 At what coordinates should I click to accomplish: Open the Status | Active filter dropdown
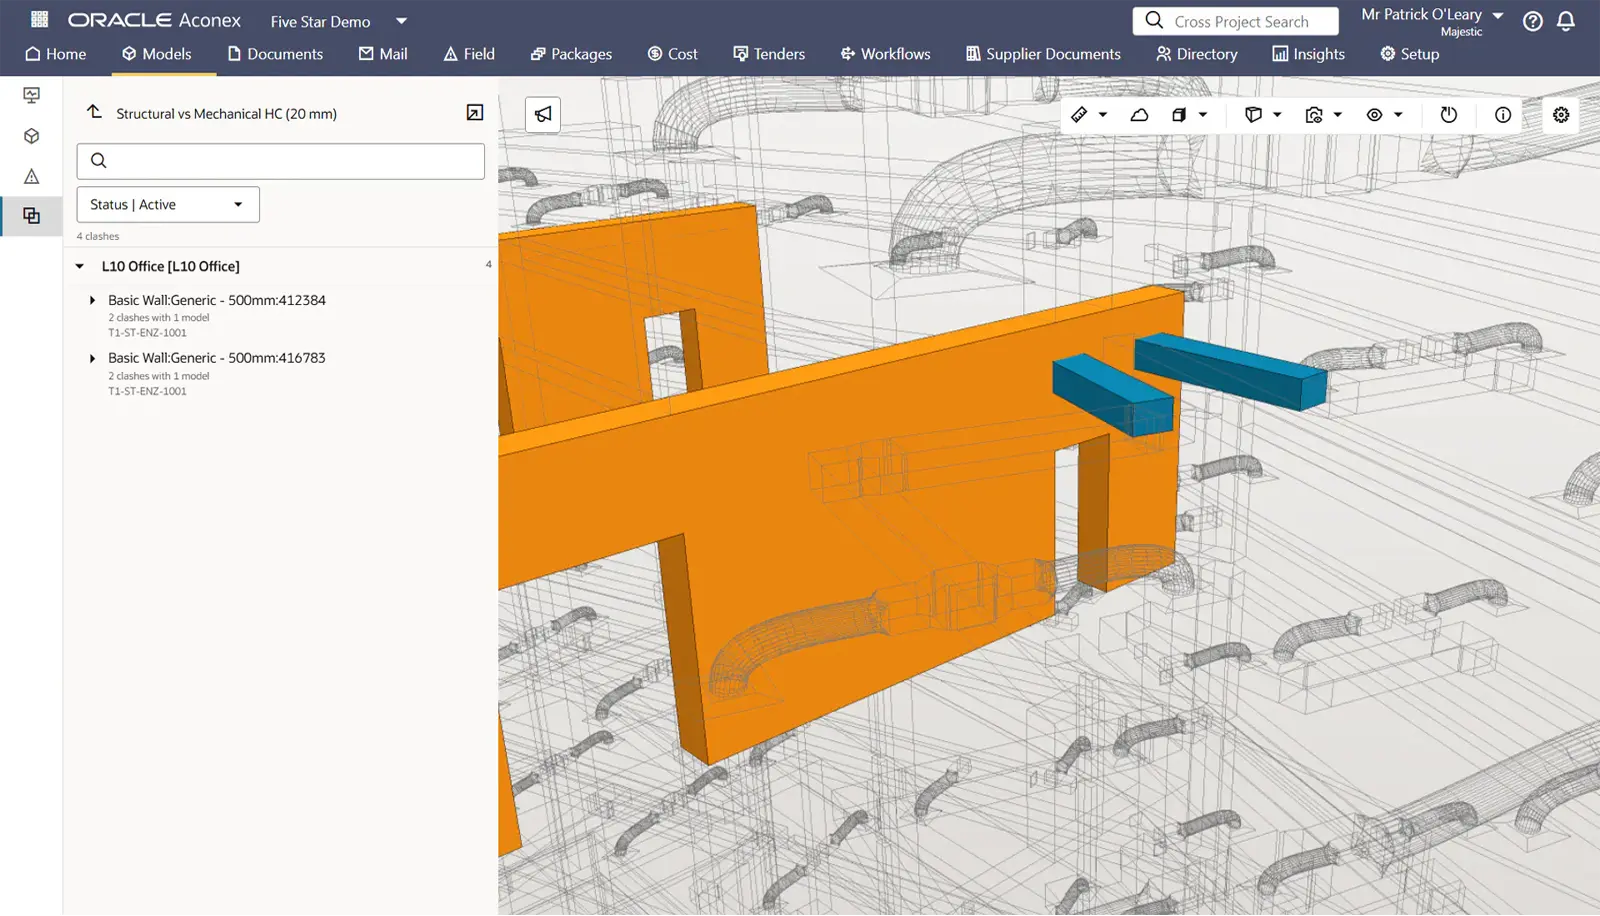(x=167, y=204)
